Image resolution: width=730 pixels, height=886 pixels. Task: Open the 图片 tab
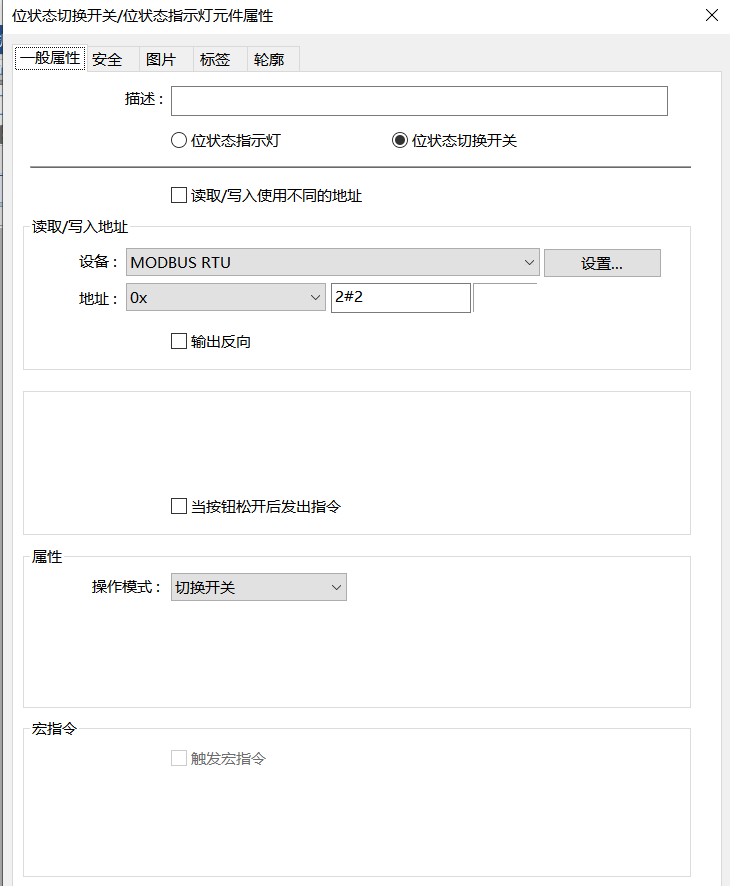[x=161, y=60]
